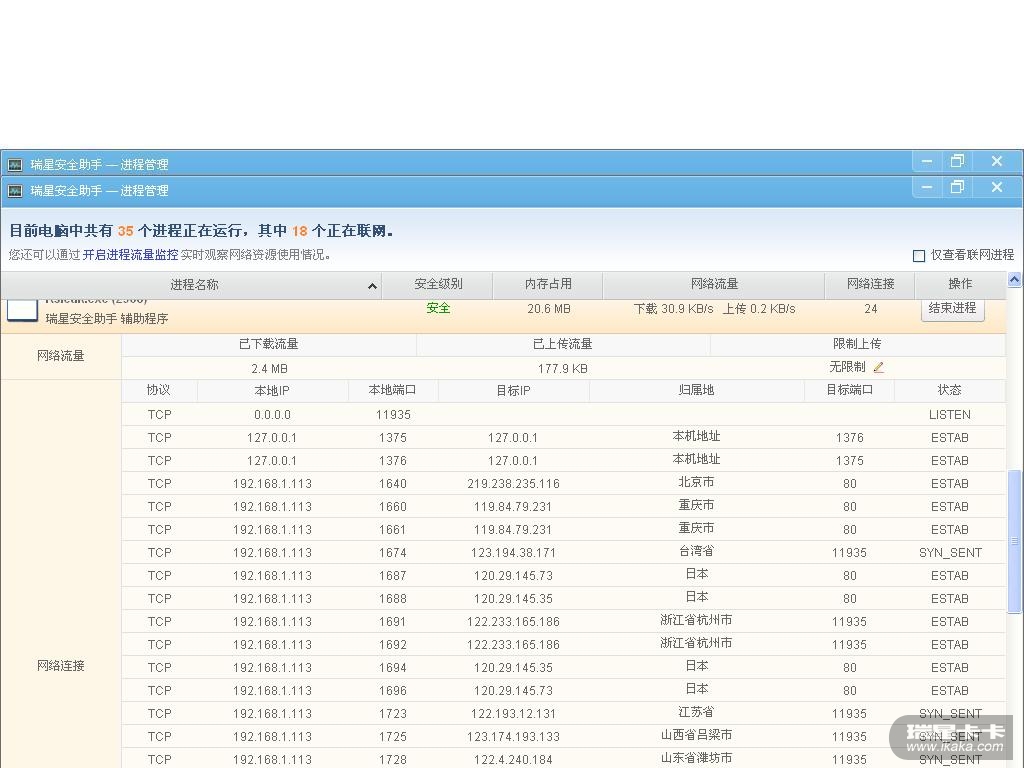The height and width of the screenshot is (768, 1024).
Task: Minimize the front 进程管理 window
Action: click(x=927, y=187)
